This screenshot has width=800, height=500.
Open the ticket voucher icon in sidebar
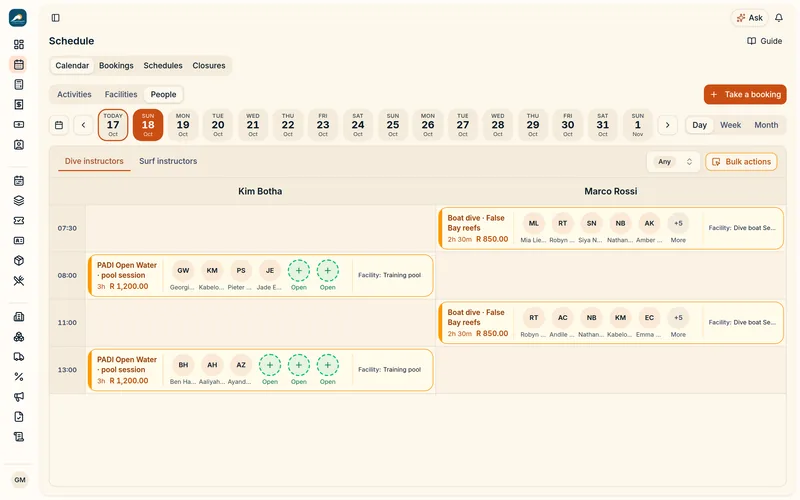pos(19,220)
